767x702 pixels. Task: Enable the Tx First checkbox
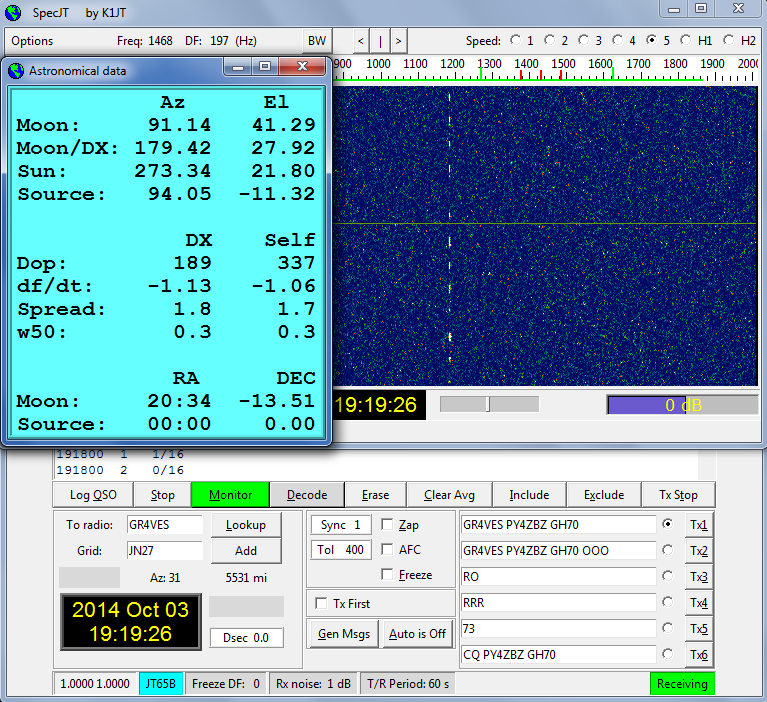pos(321,603)
